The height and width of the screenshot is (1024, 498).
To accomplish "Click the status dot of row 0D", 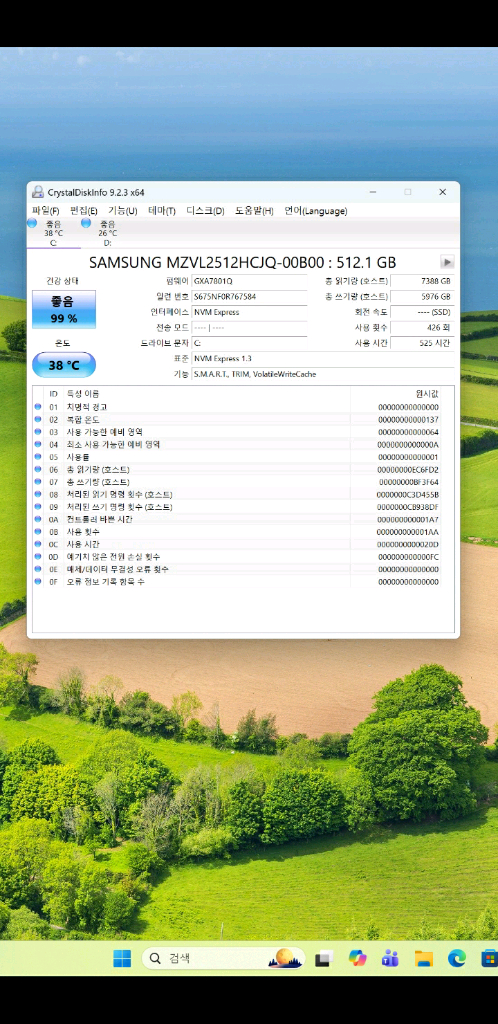I will click(x=38, y=556).
